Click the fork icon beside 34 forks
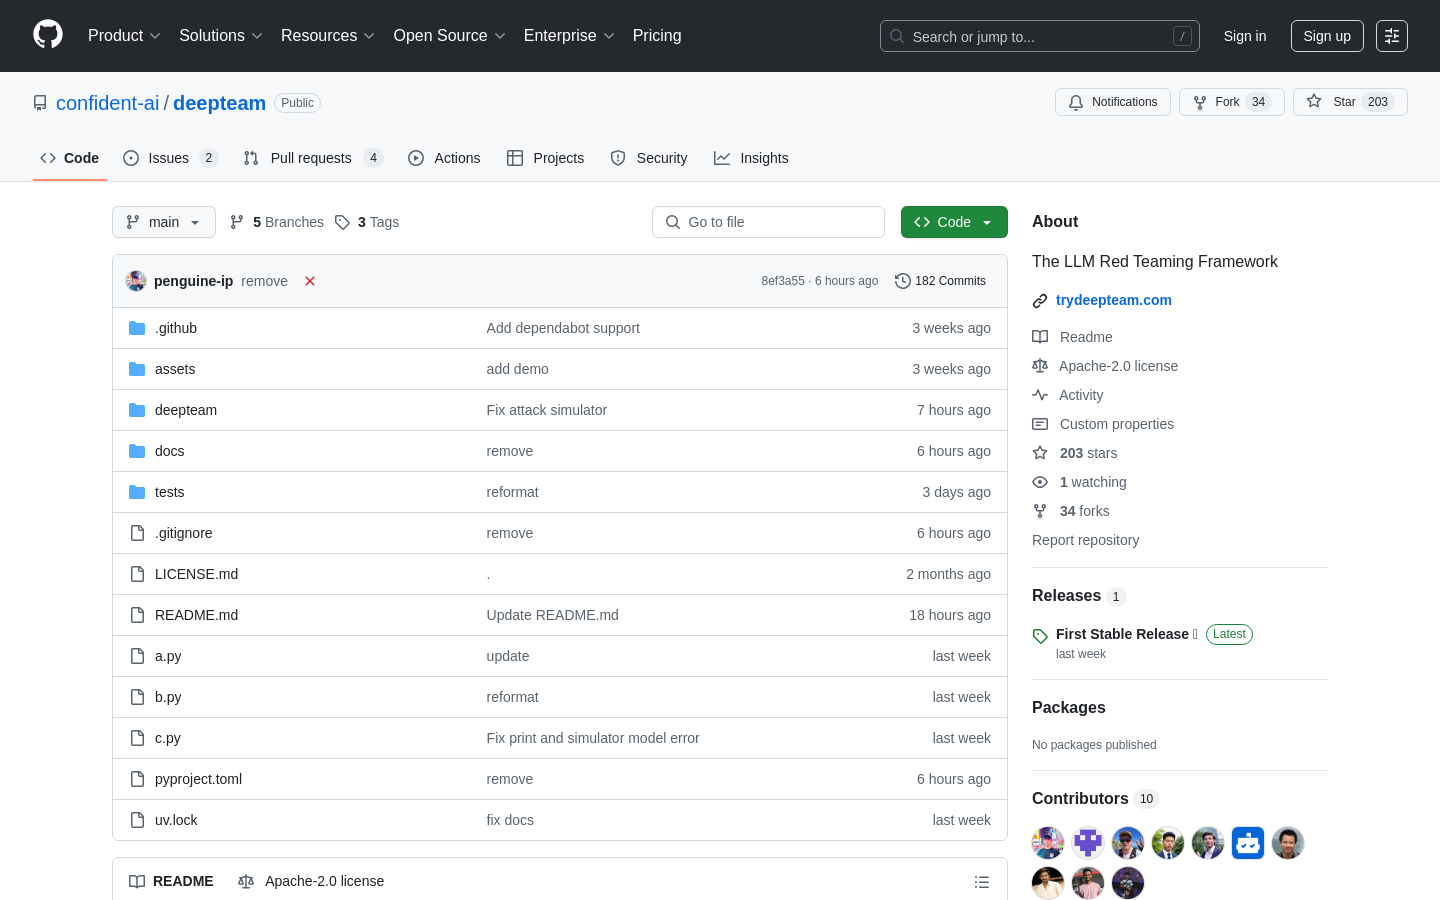The image size is (1440, 900). point(1040,511)
